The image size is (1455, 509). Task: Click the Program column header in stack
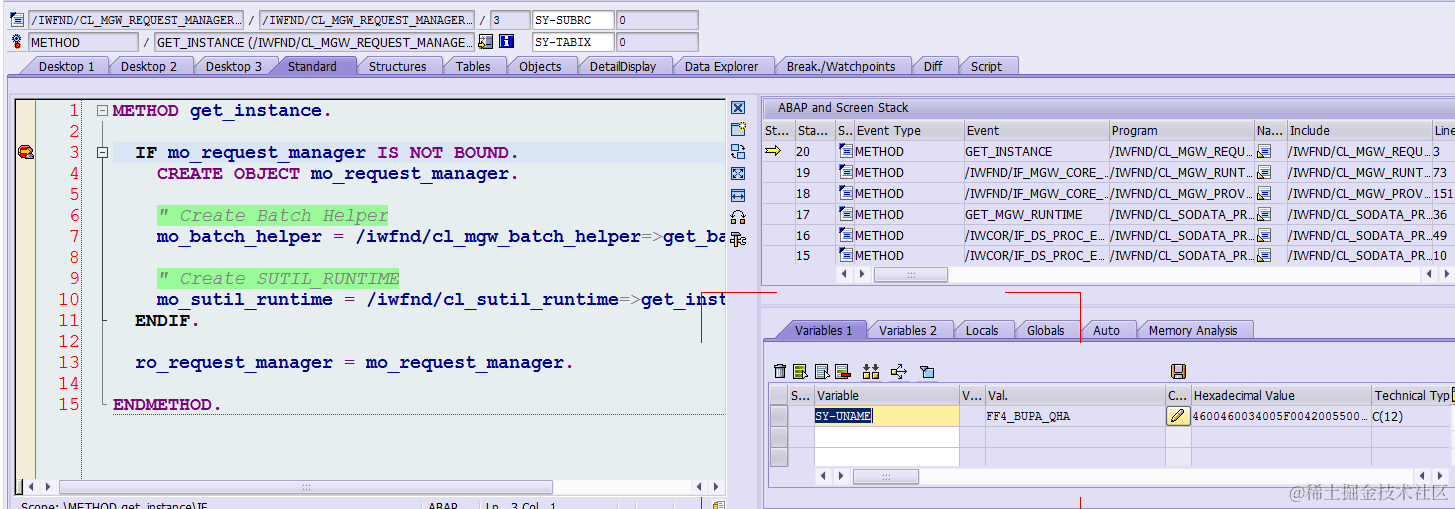(1181, 130)
